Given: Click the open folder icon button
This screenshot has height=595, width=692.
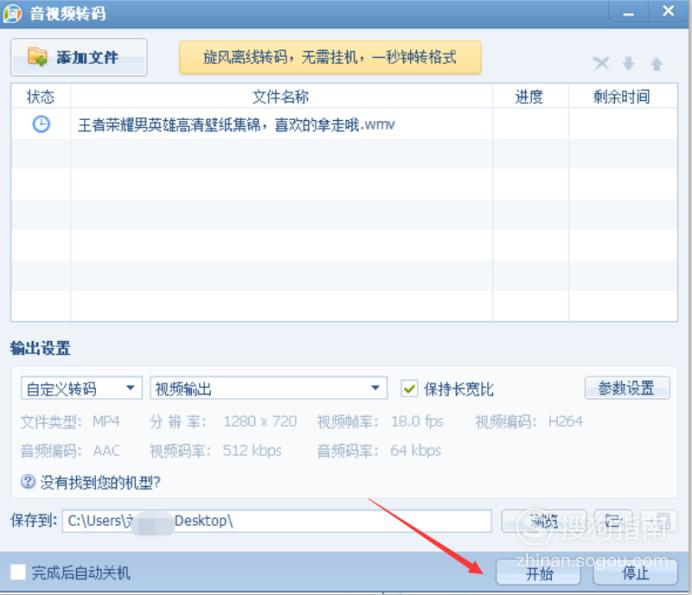Looking at the screenshot, I should [x=613, y=521].
